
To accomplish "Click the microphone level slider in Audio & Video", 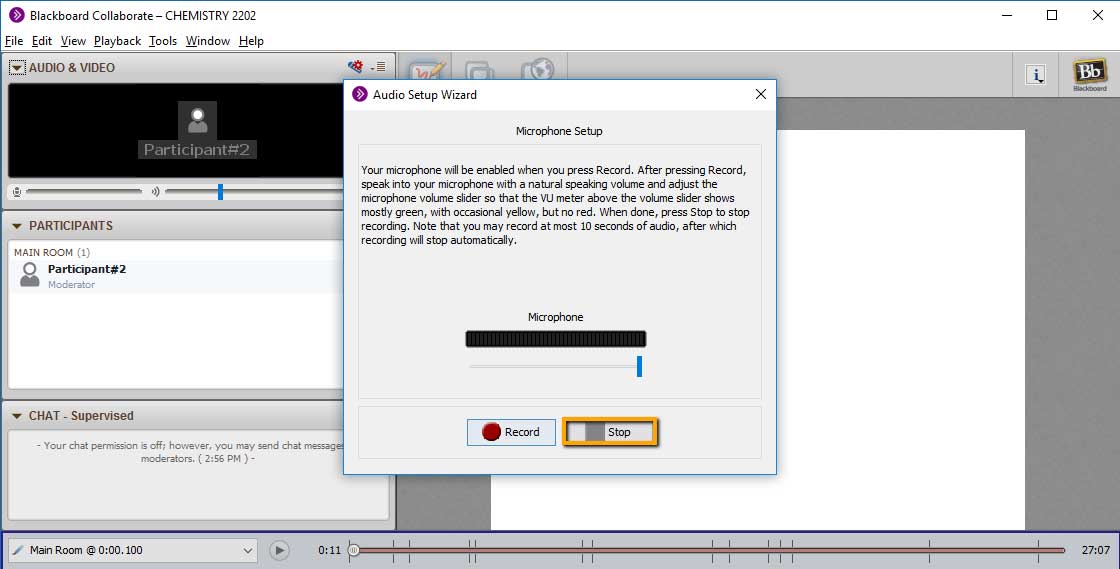I will (84, 191).
